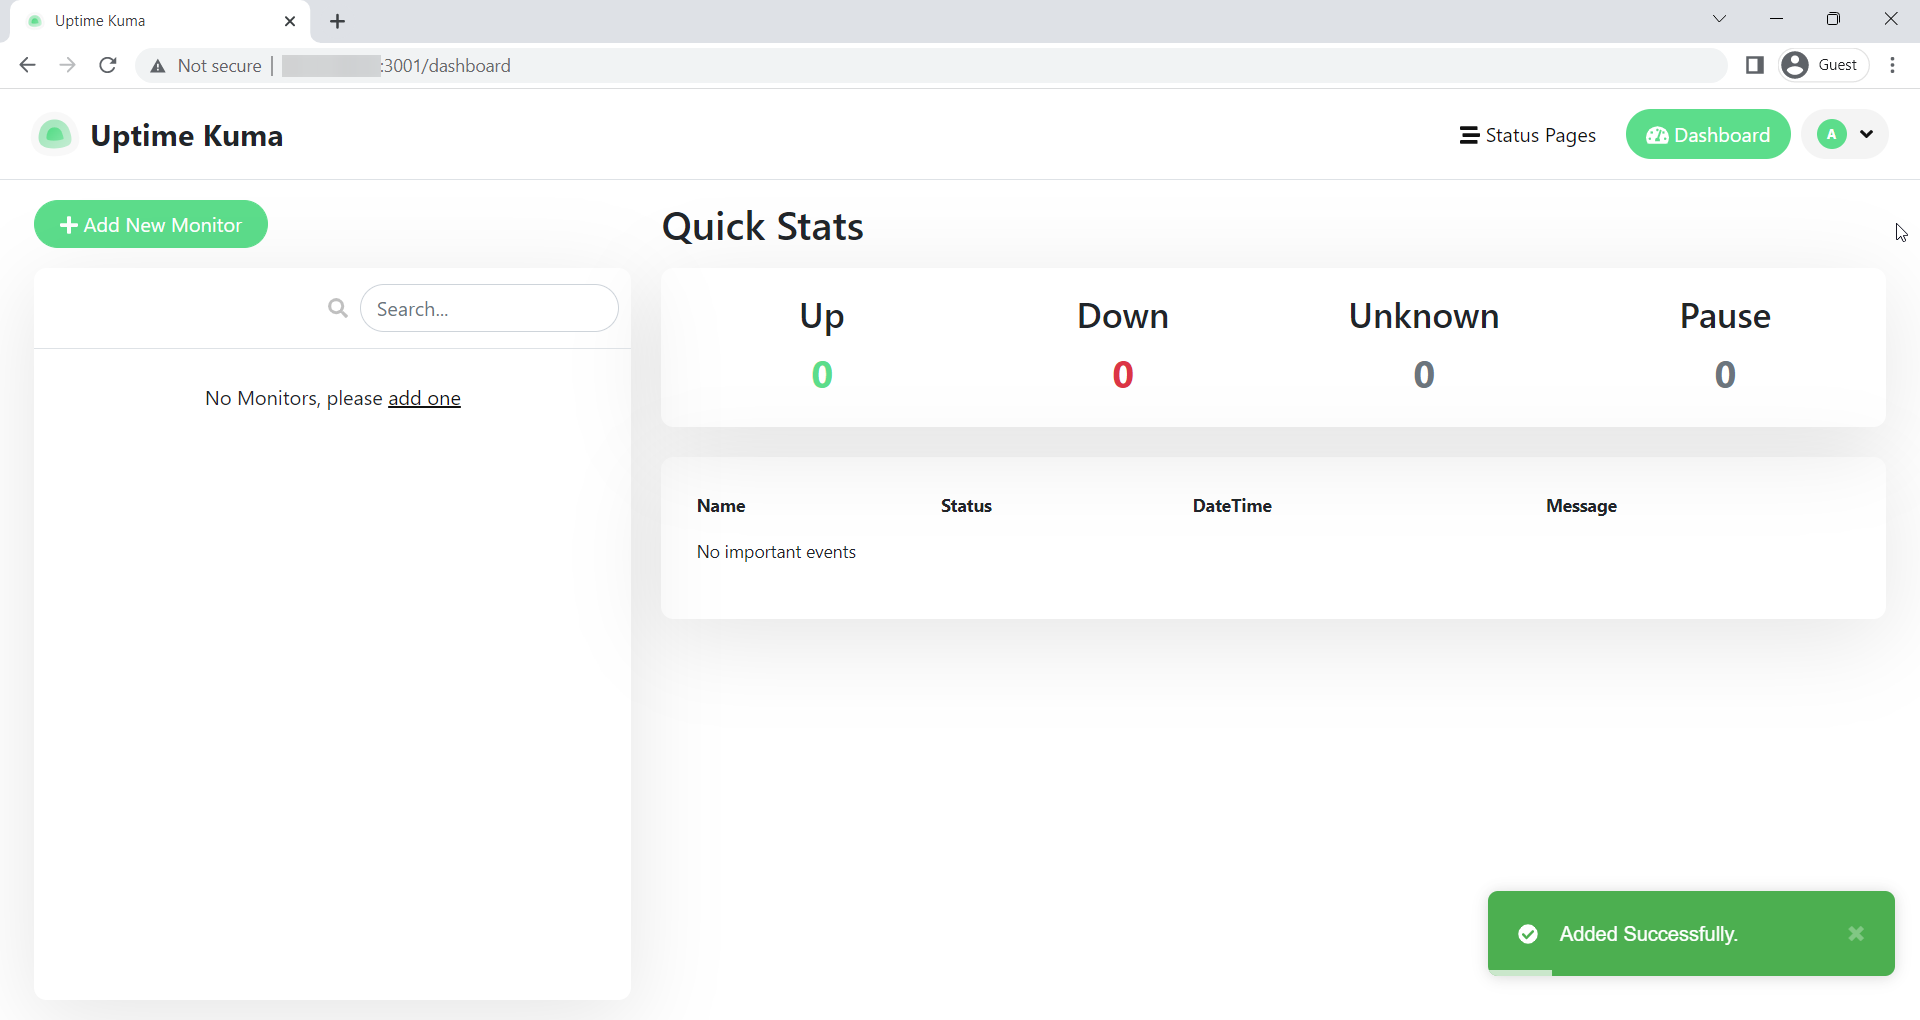Click the Message column header
1920x1020 pixels.
pos(1581,506)
